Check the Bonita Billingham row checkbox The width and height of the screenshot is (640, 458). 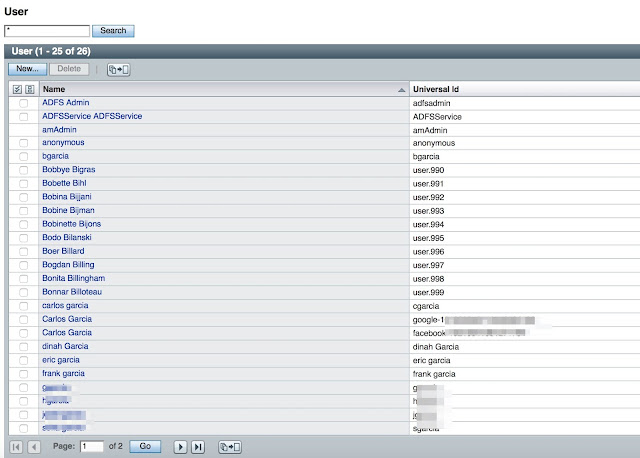(24, 279)
